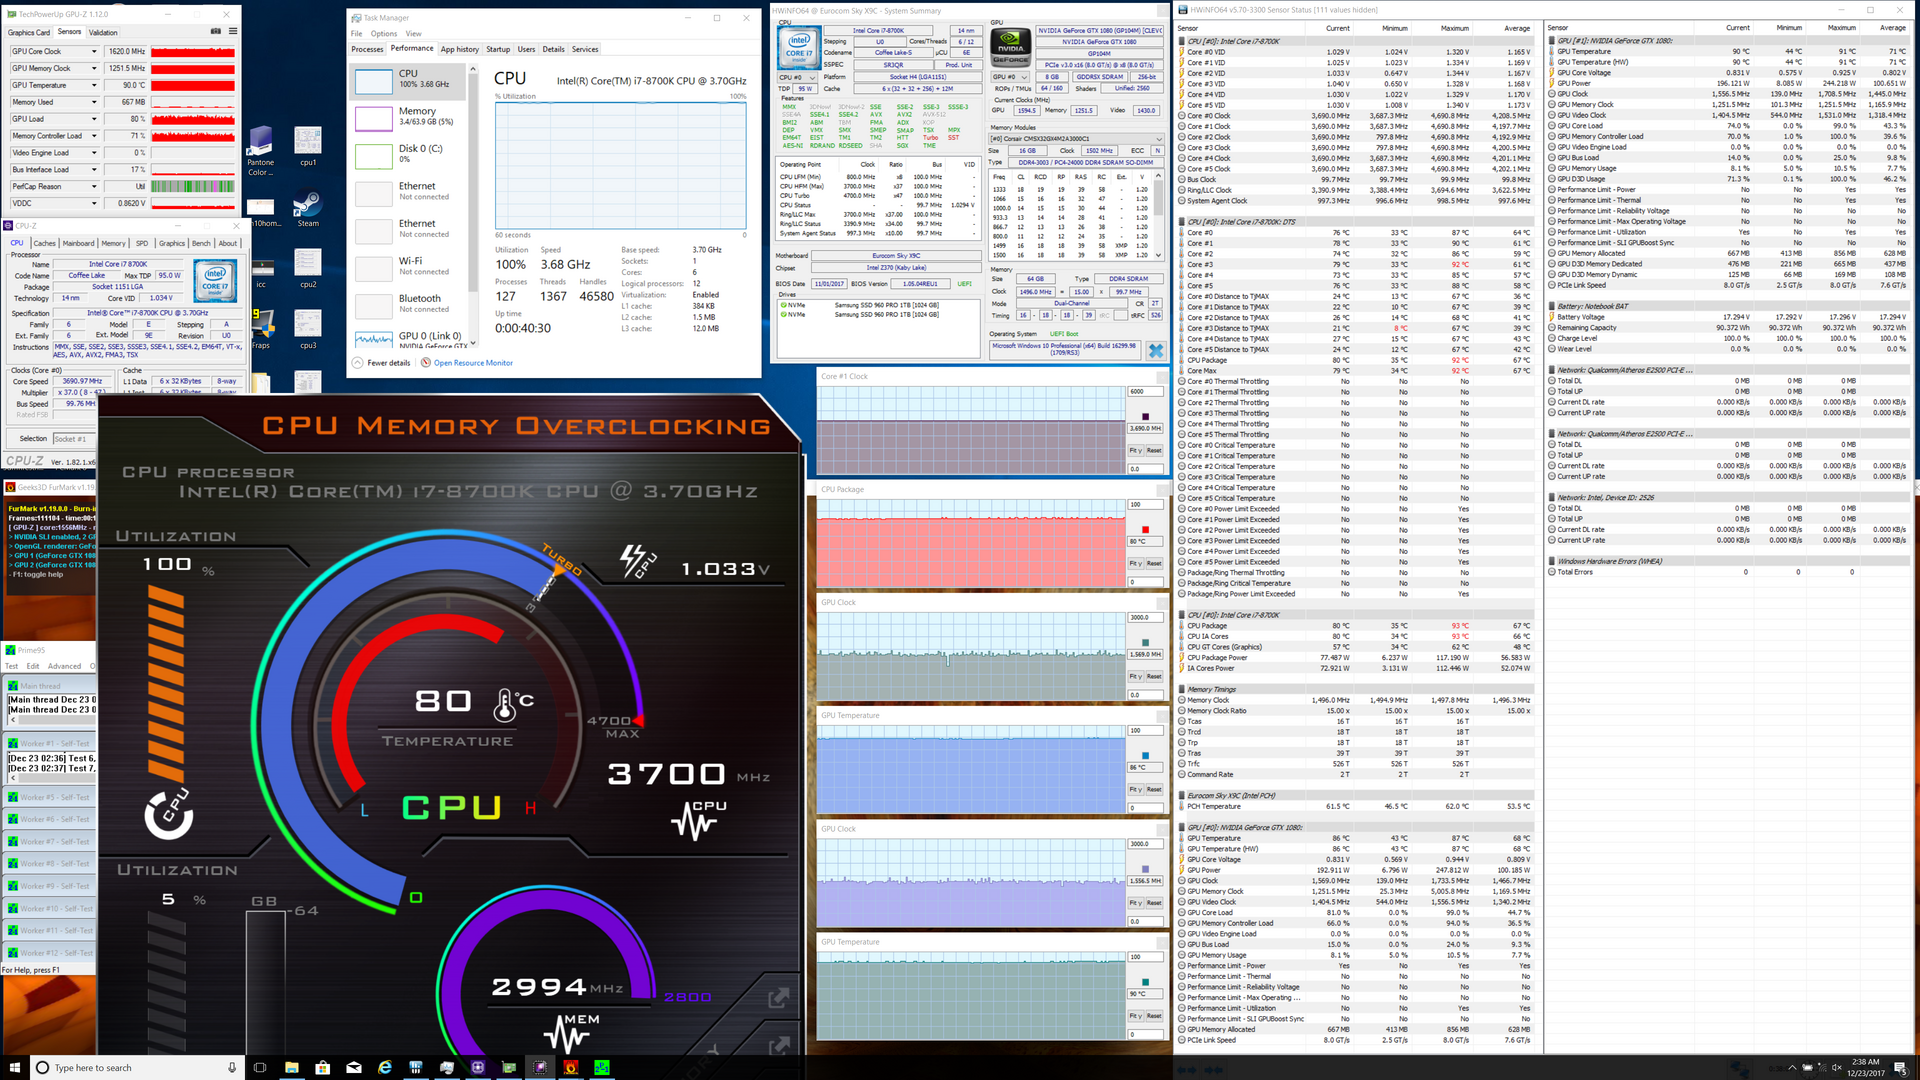1920x1080 pixels.
Task: Open the Memory Used sensor dropdown
Action: pos(94,102)
